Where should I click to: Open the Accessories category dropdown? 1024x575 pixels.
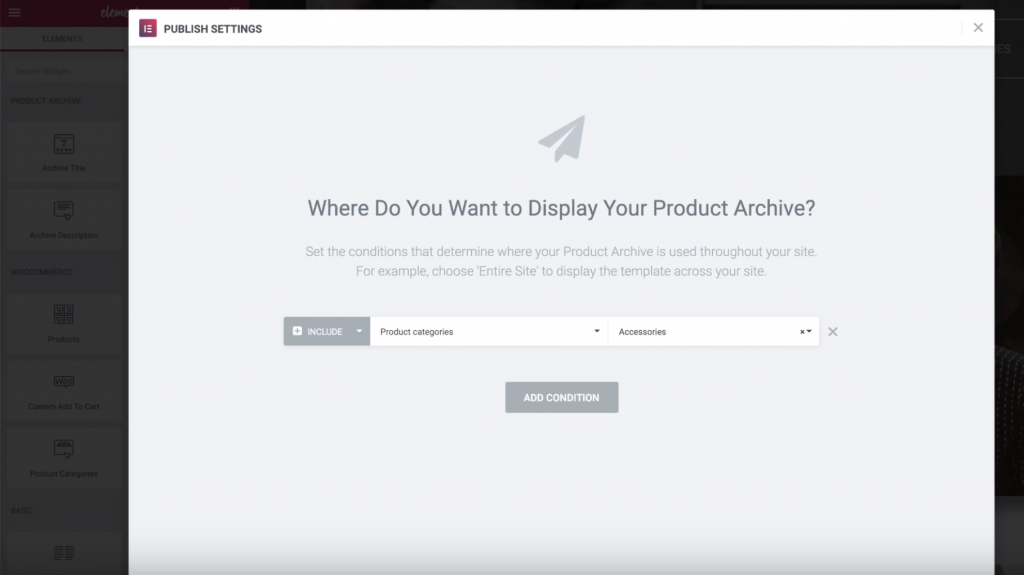click(x=809, y=332)
